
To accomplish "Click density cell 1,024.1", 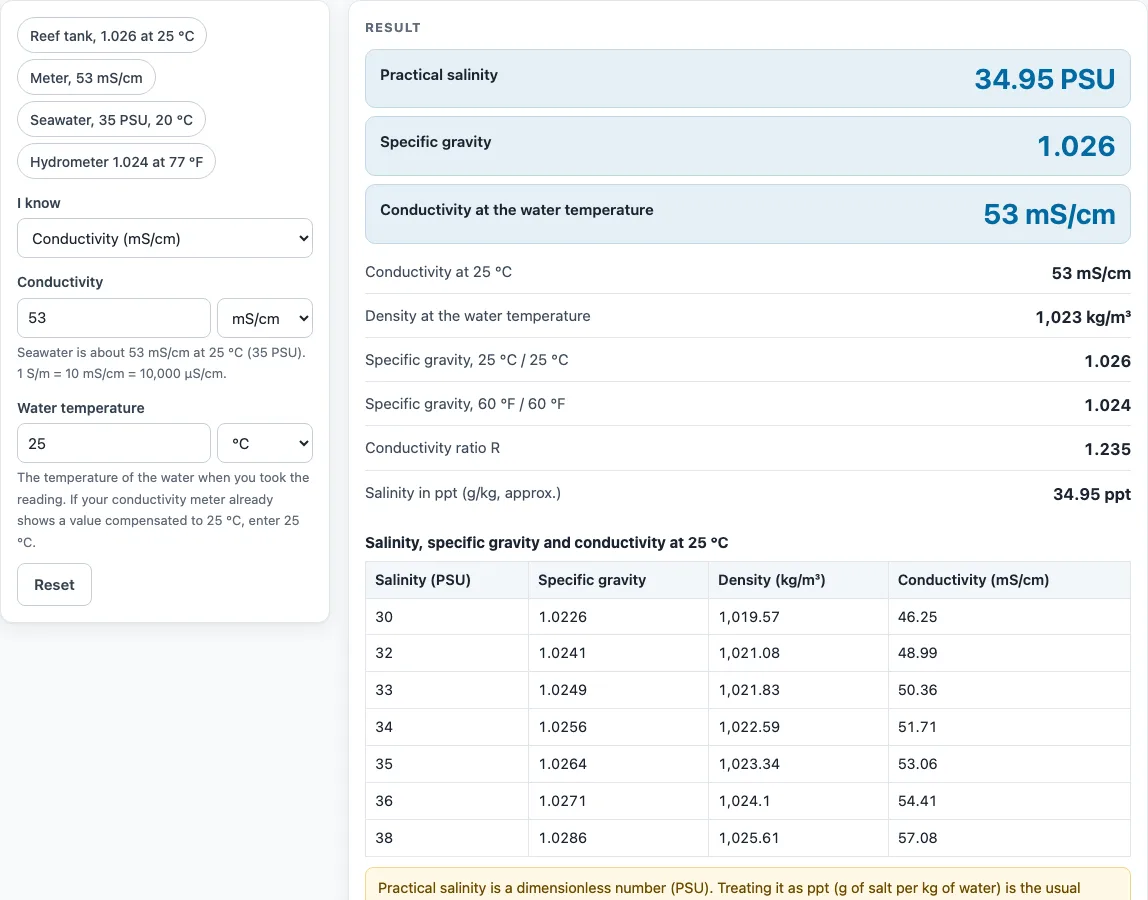I will (798, 801).
